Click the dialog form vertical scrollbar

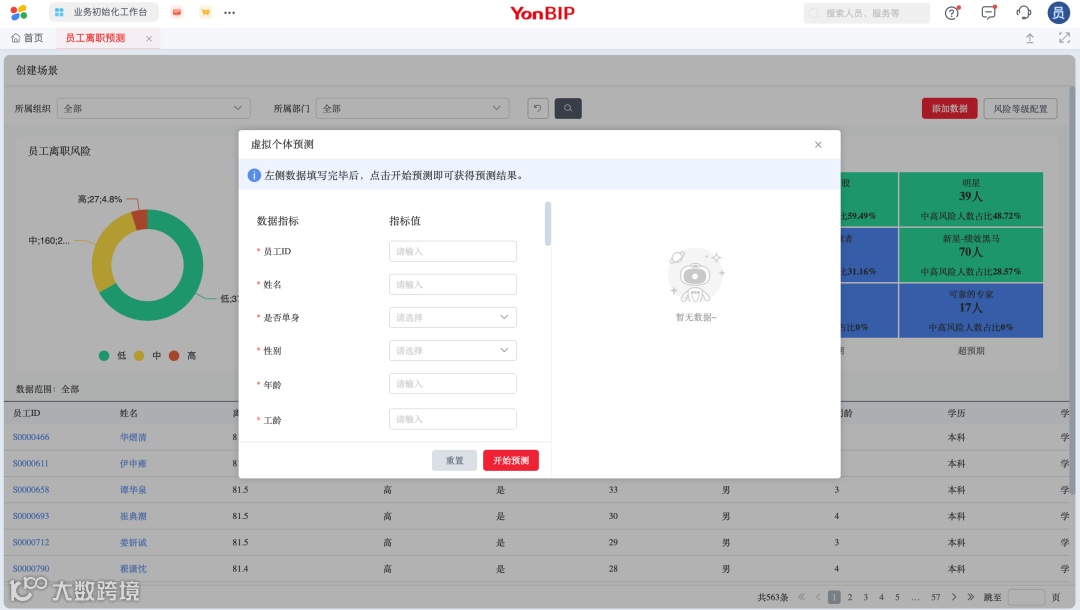pyautogui.click(x=548, y=224)
